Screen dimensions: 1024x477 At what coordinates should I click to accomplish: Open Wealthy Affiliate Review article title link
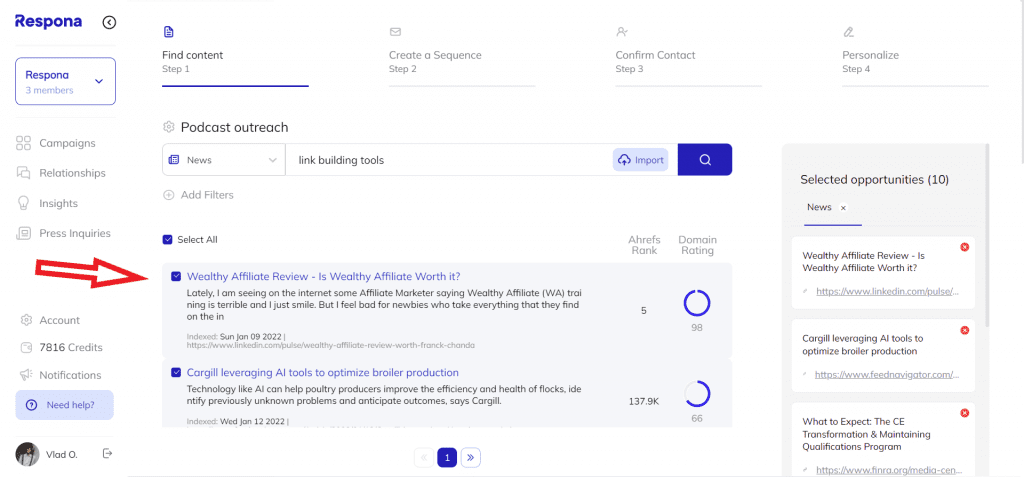323,276
